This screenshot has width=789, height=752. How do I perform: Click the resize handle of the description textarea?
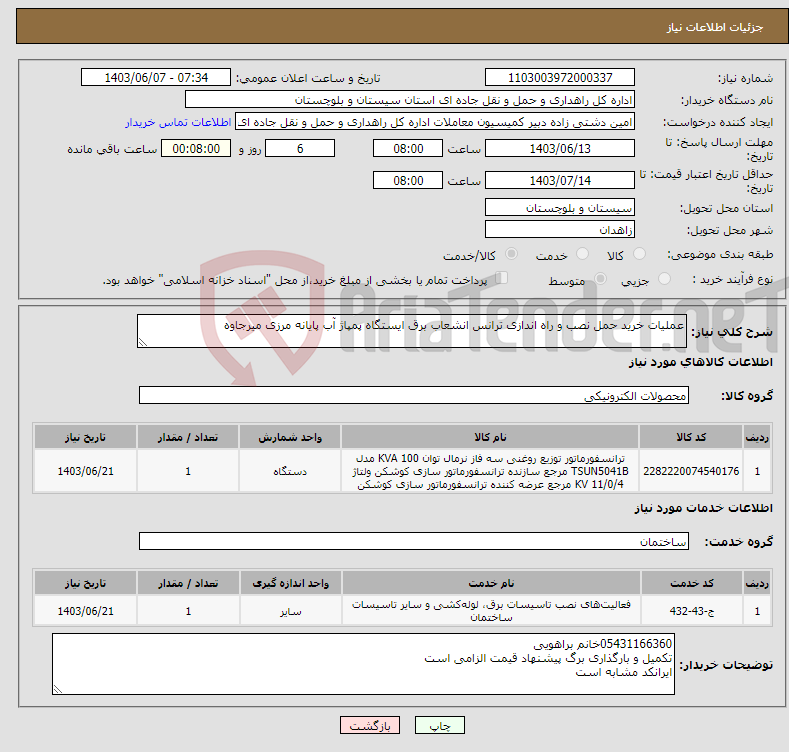point(143,342)
